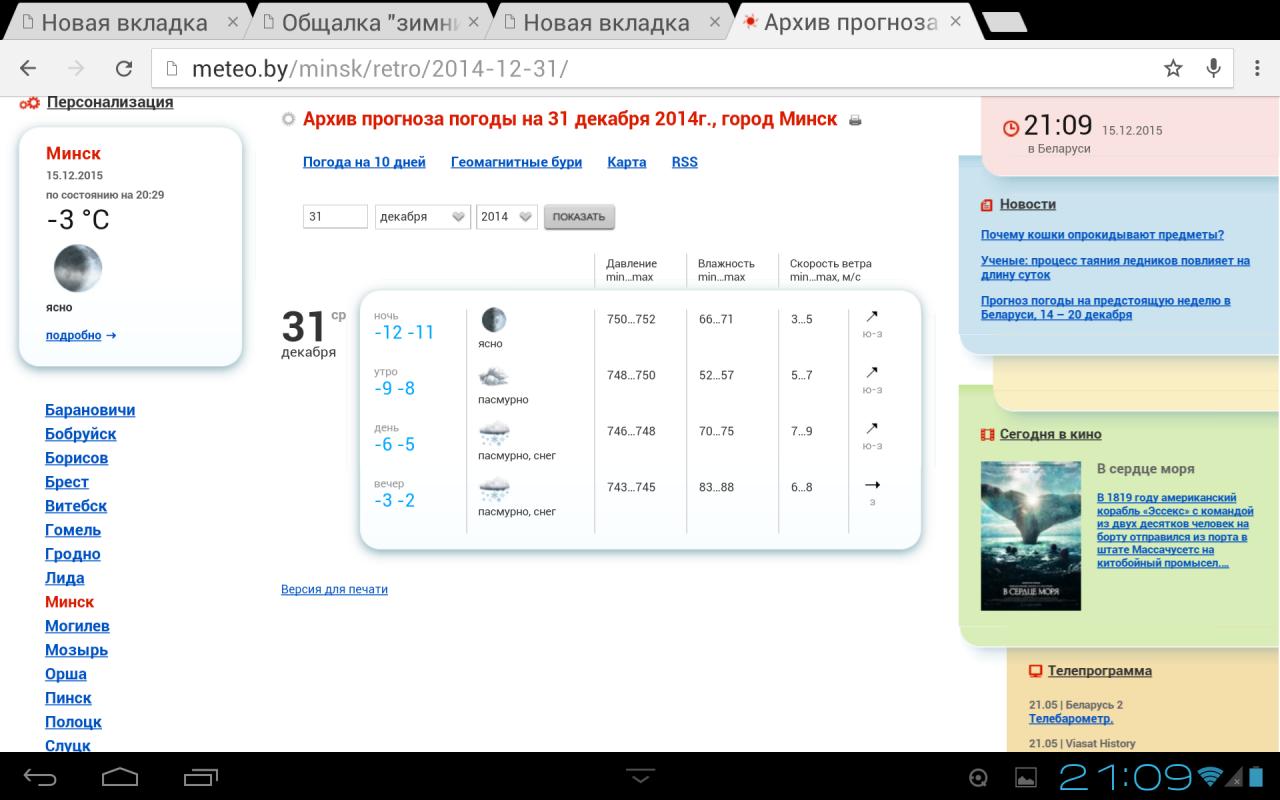Viewport: 1280px width, 800px height.
Task: Switch to first Новая вкладка tab
Action: (x=123, y=23)
